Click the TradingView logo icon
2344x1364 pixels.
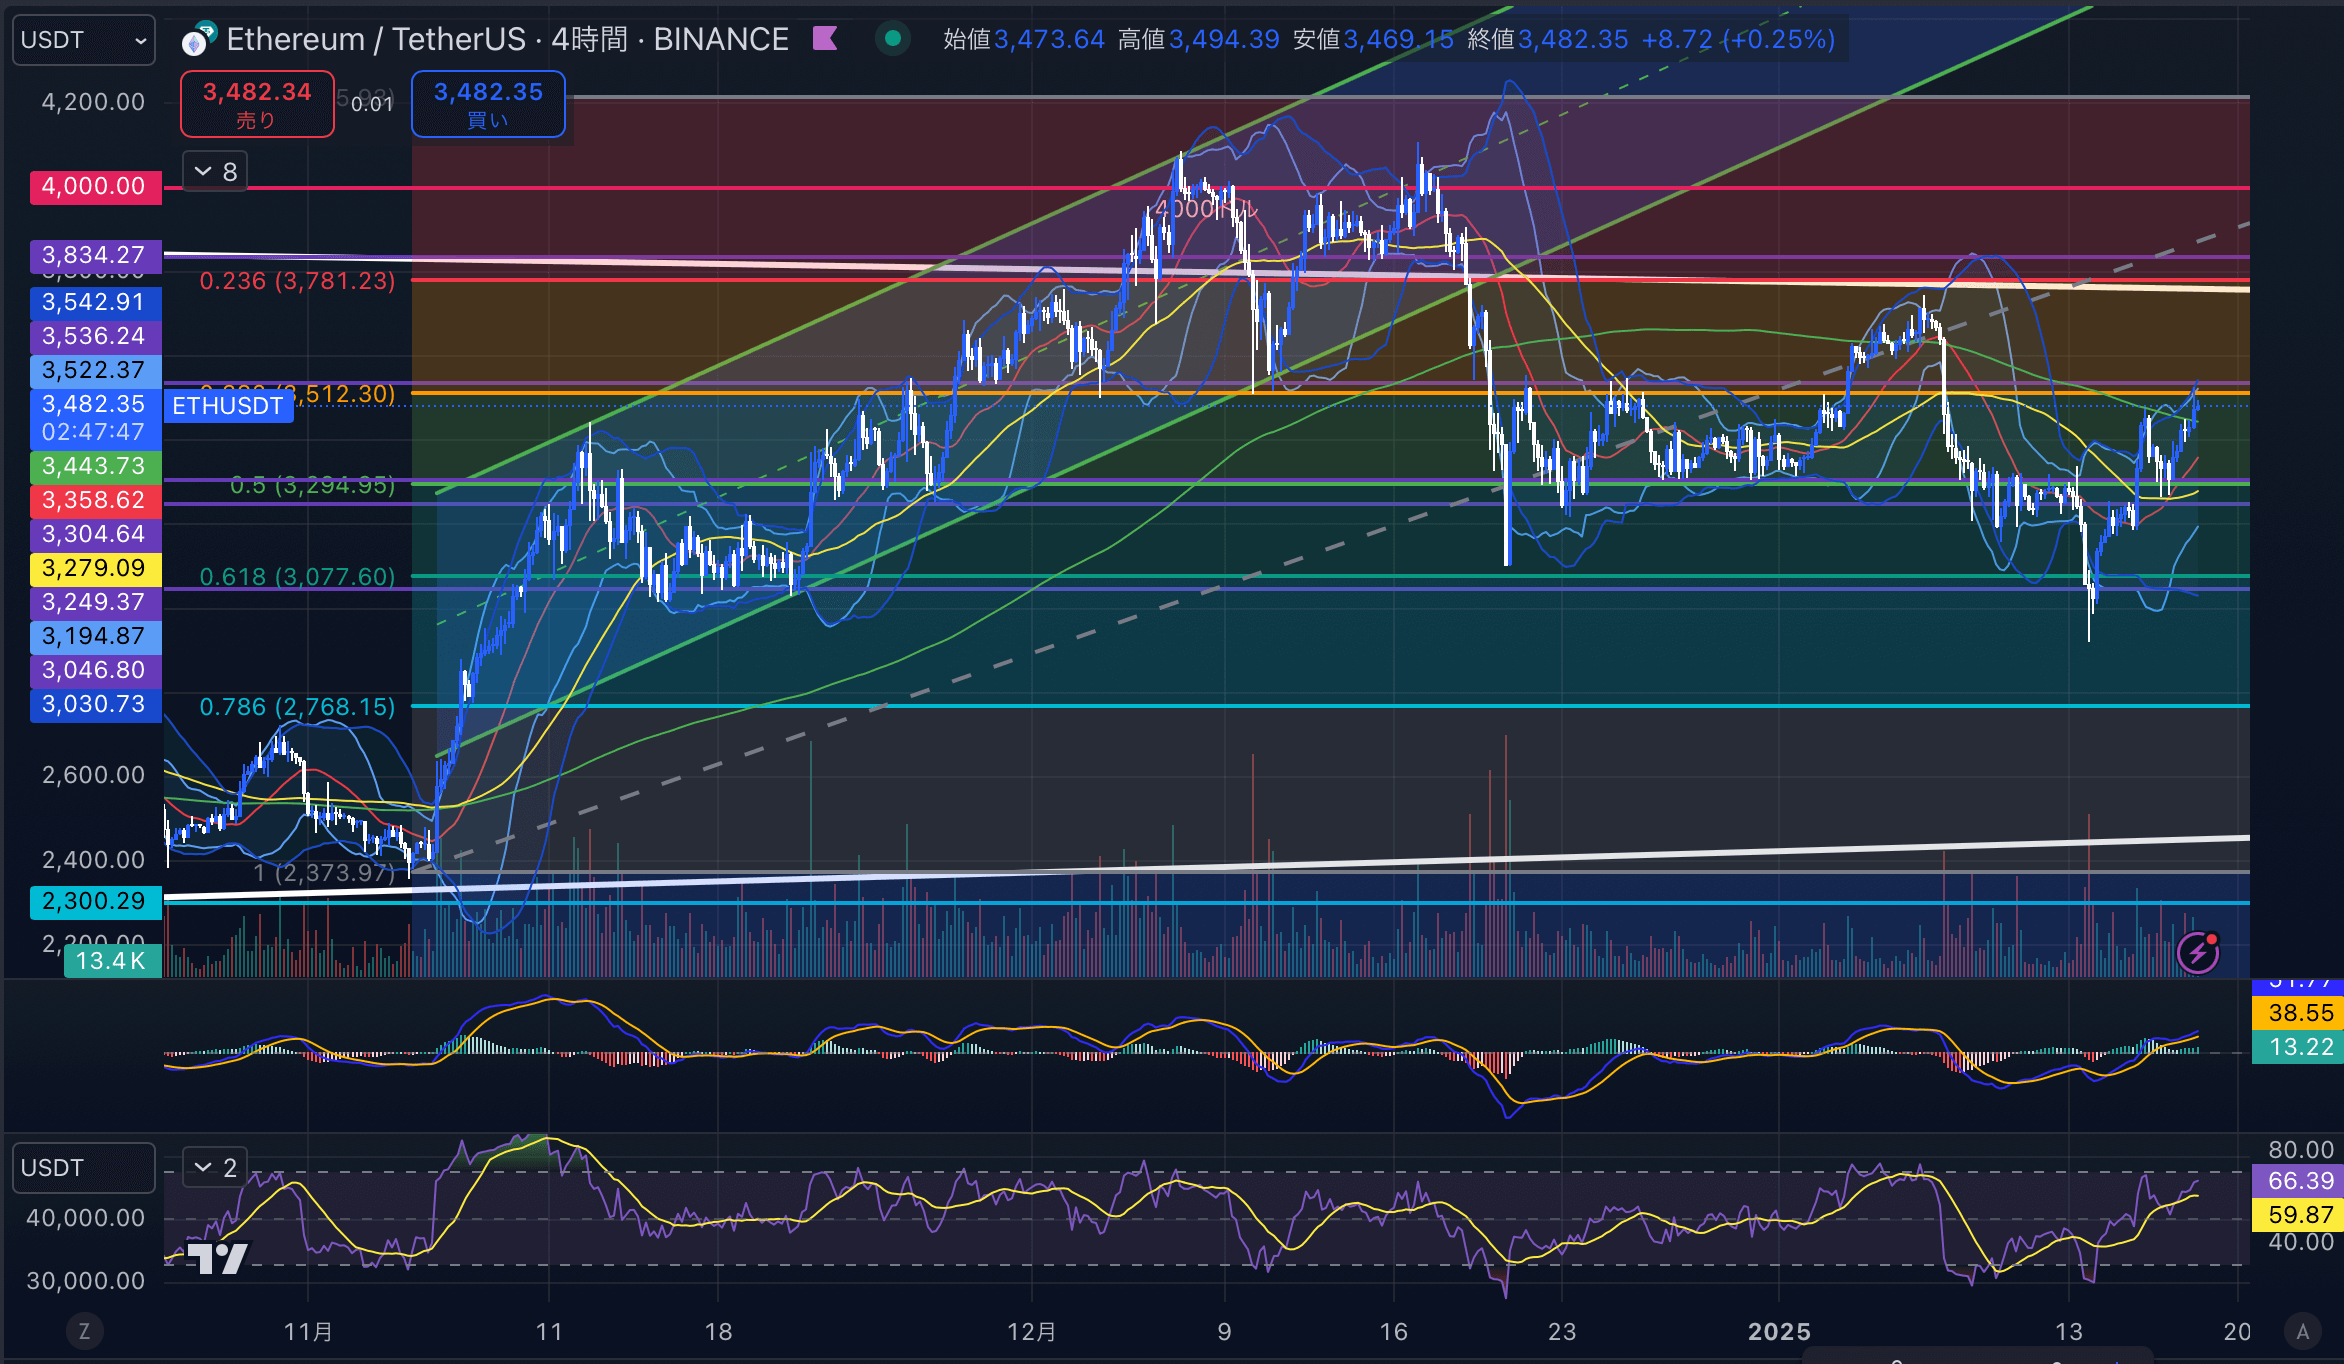pos(217,1258)
